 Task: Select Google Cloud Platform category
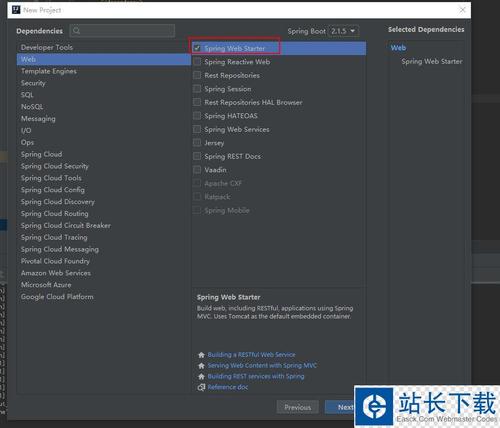104,297
